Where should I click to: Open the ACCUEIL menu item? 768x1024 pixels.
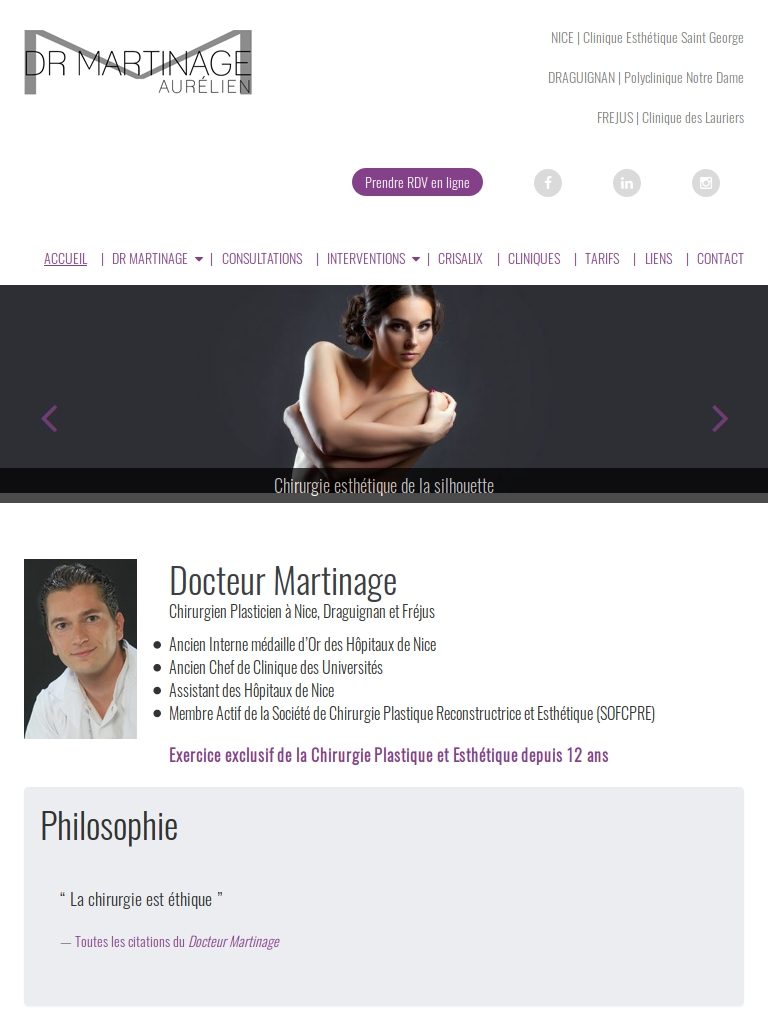(65, 259)
